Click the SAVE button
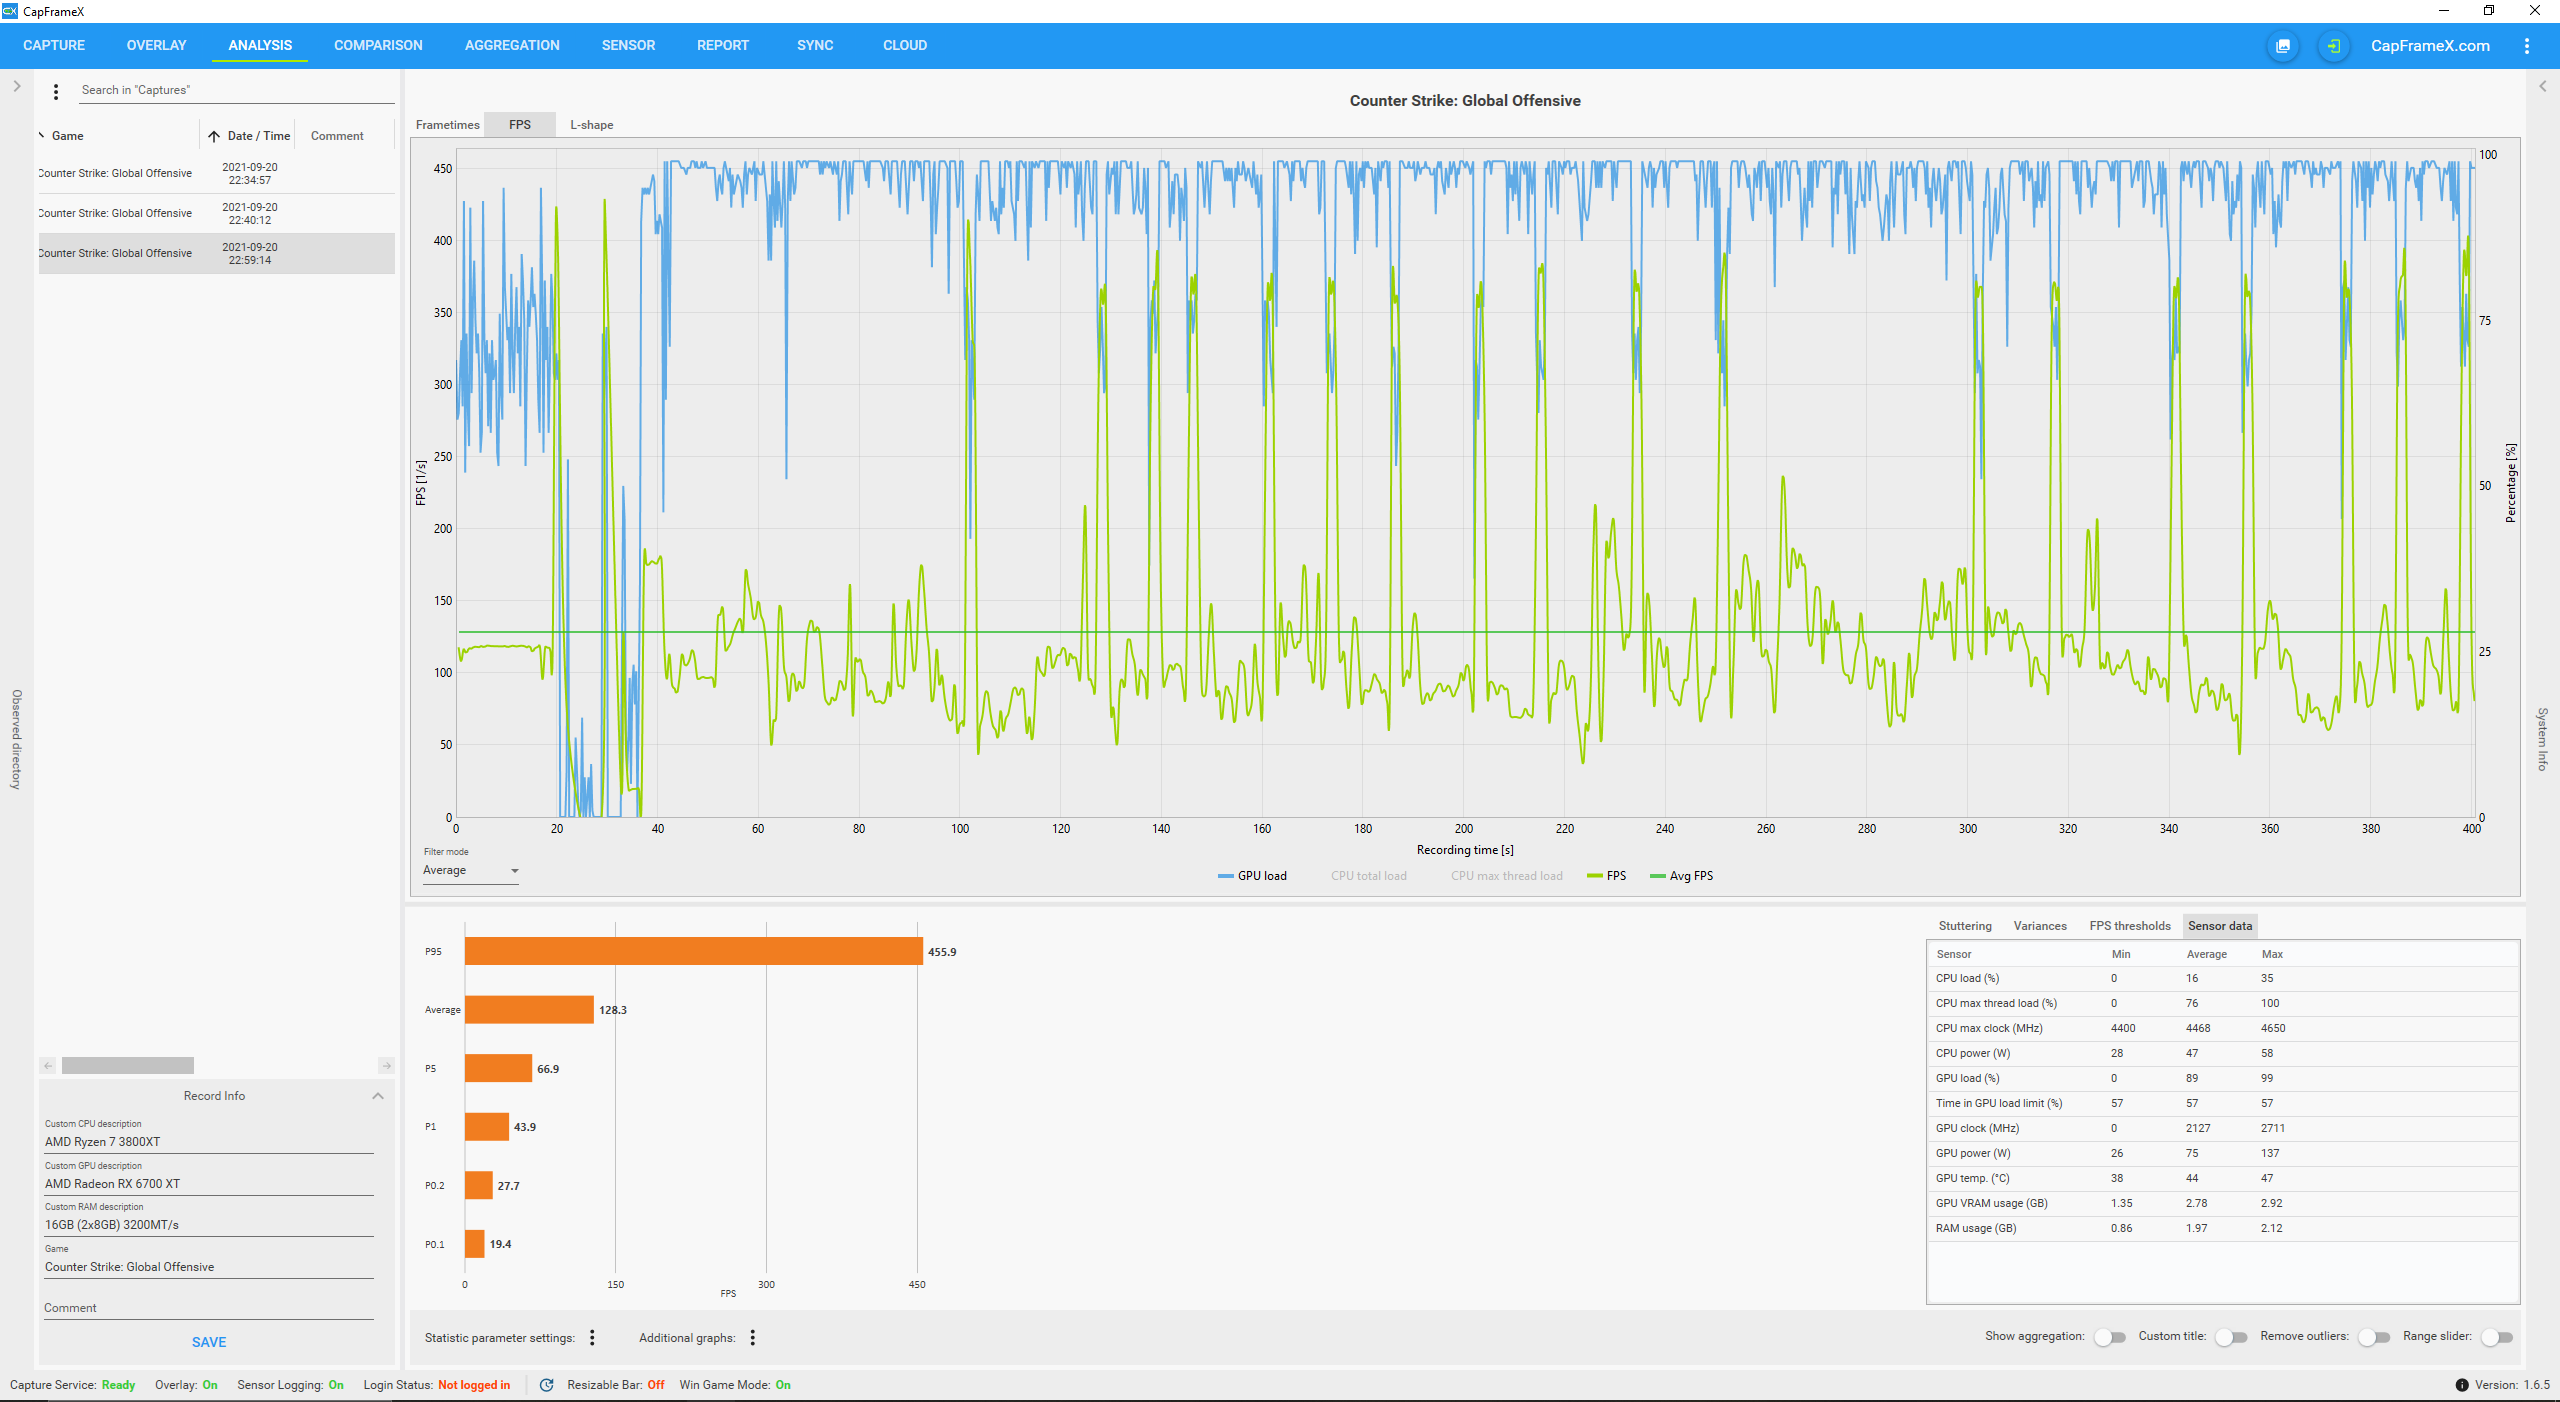This screenshot has width=2560, height=1402. [209, 1342]
